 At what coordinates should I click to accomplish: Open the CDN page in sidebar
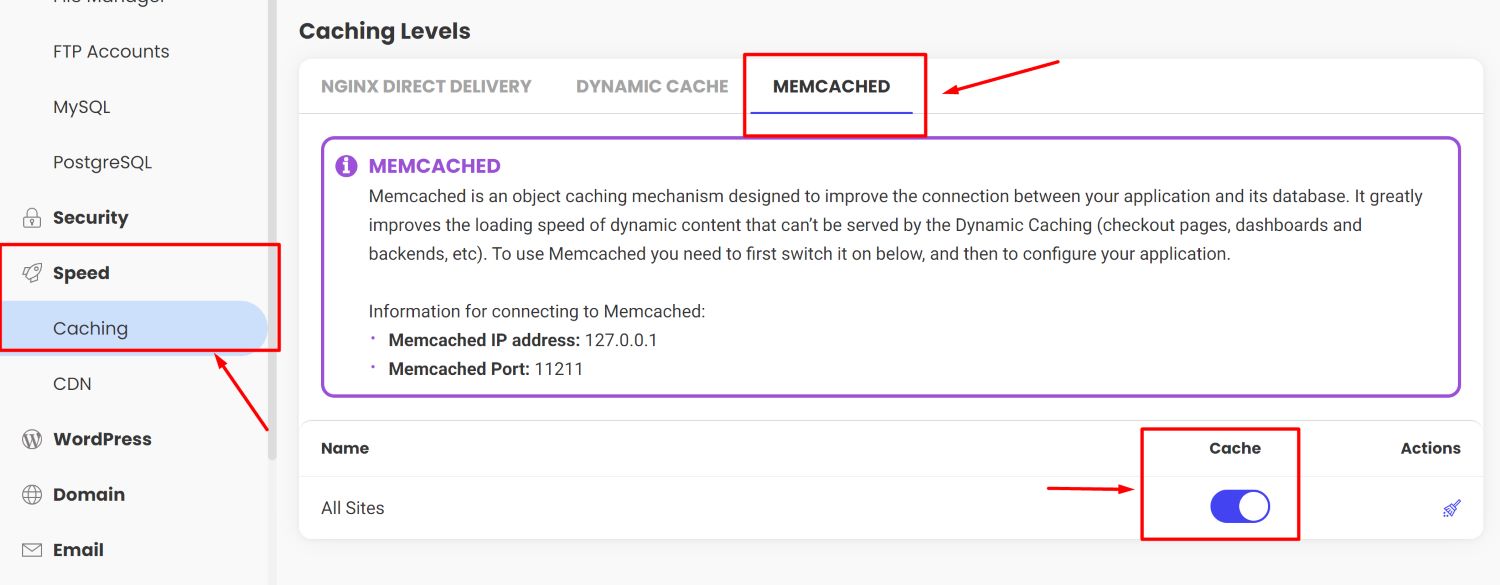(x=72, y=384)
